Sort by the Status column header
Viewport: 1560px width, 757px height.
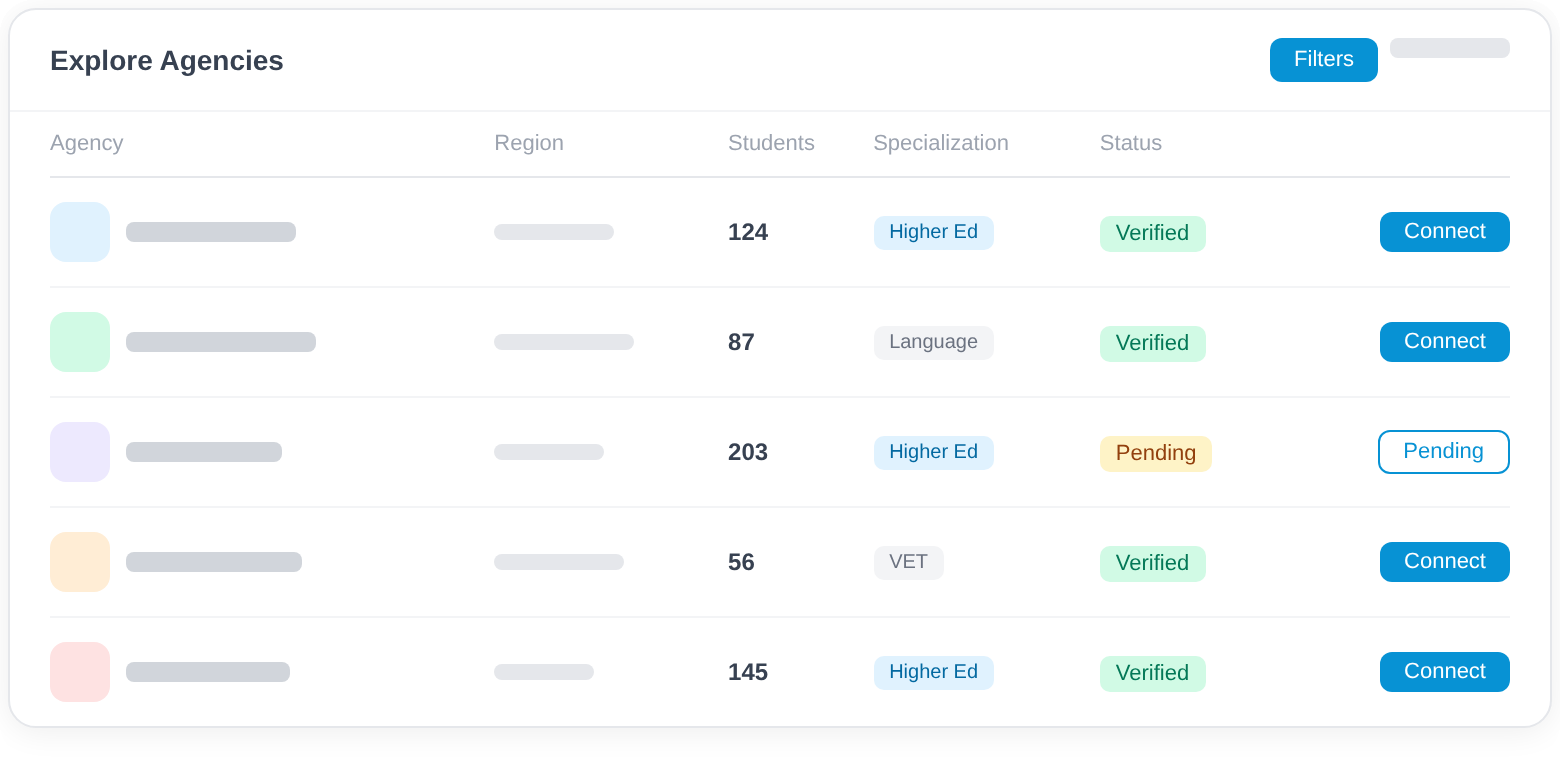point(1130,143)
